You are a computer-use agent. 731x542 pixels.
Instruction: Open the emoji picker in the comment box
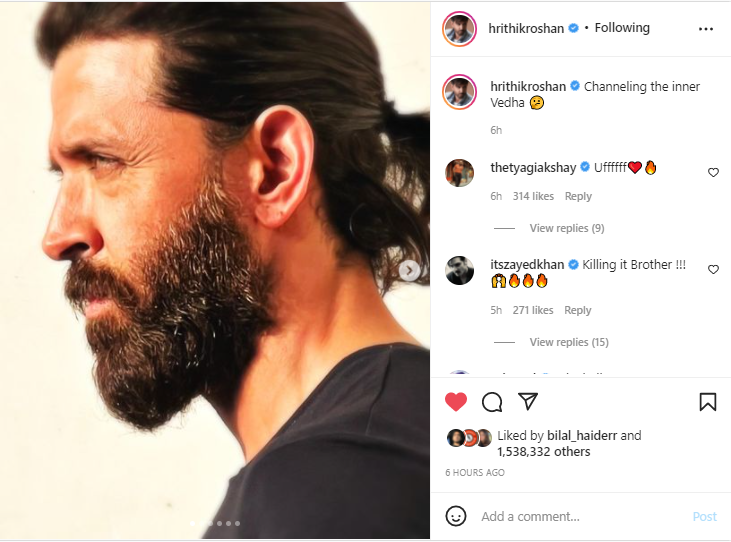click(456, 516)
